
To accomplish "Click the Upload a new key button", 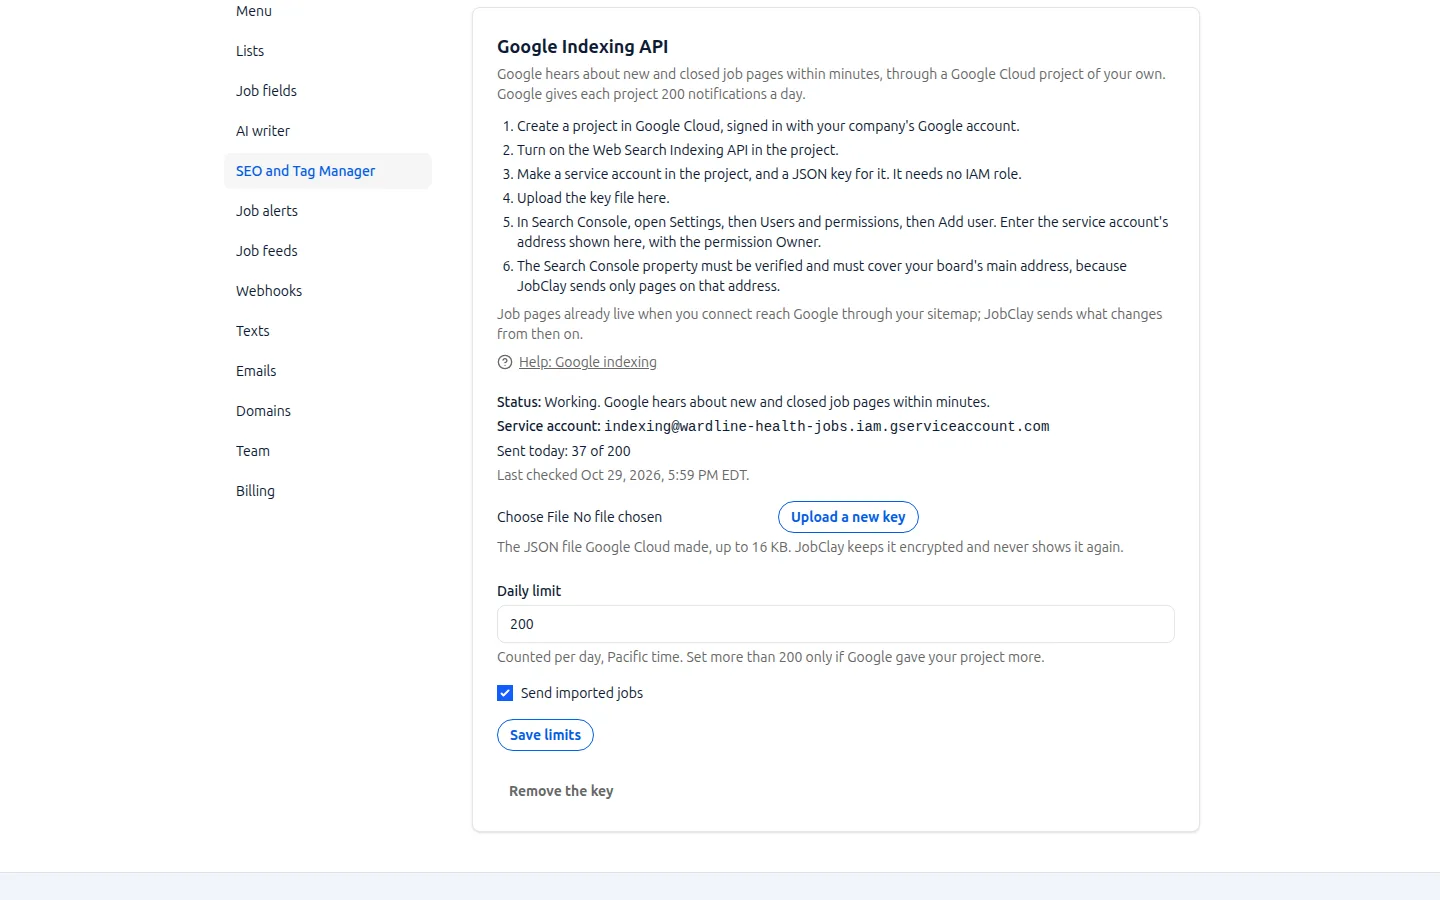I will coord(848,517).
